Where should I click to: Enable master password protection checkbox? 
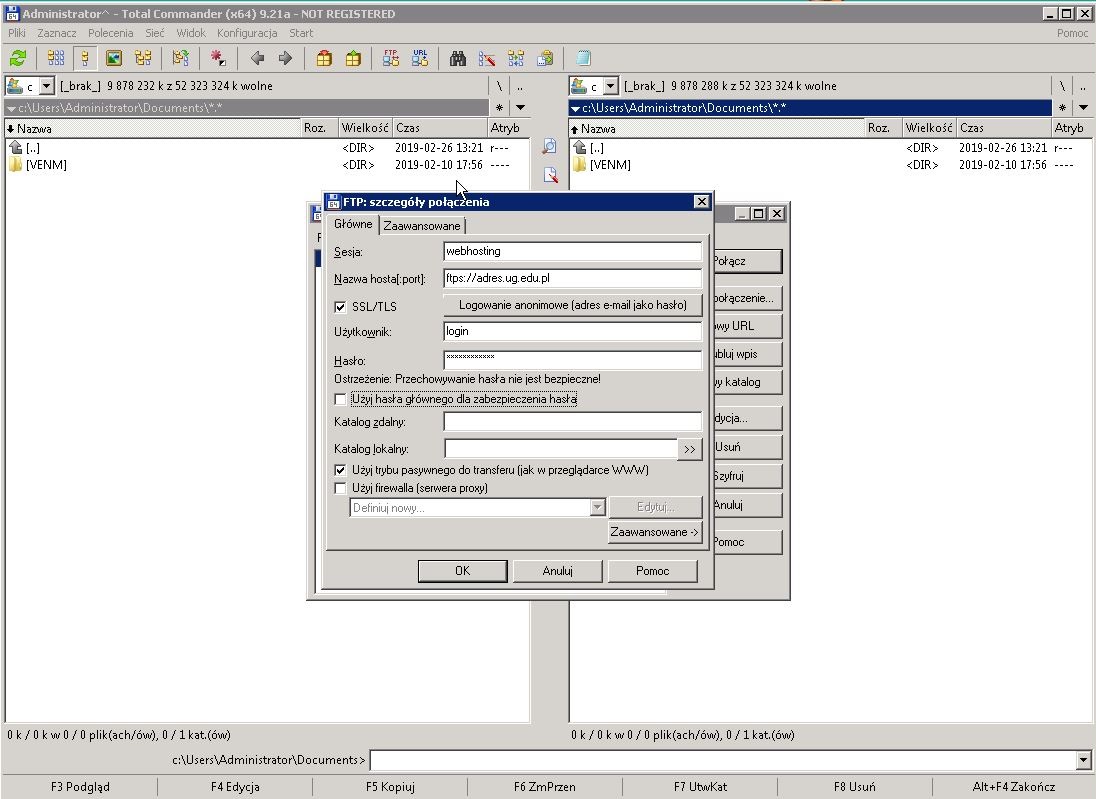(341, 399)
